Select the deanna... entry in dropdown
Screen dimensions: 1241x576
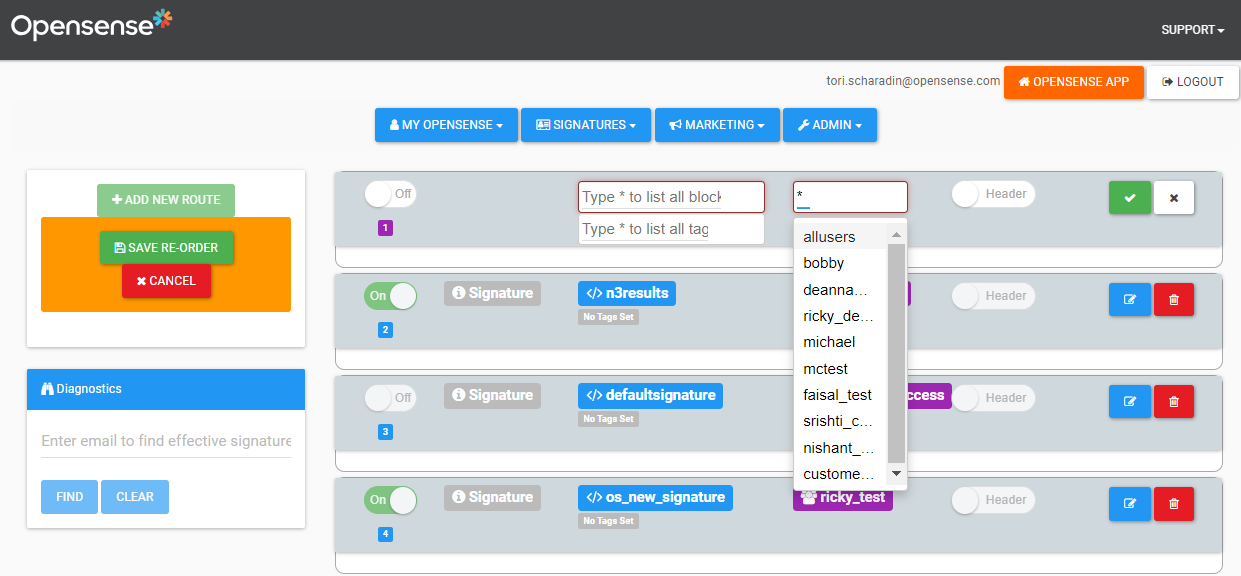click(840, 290)
